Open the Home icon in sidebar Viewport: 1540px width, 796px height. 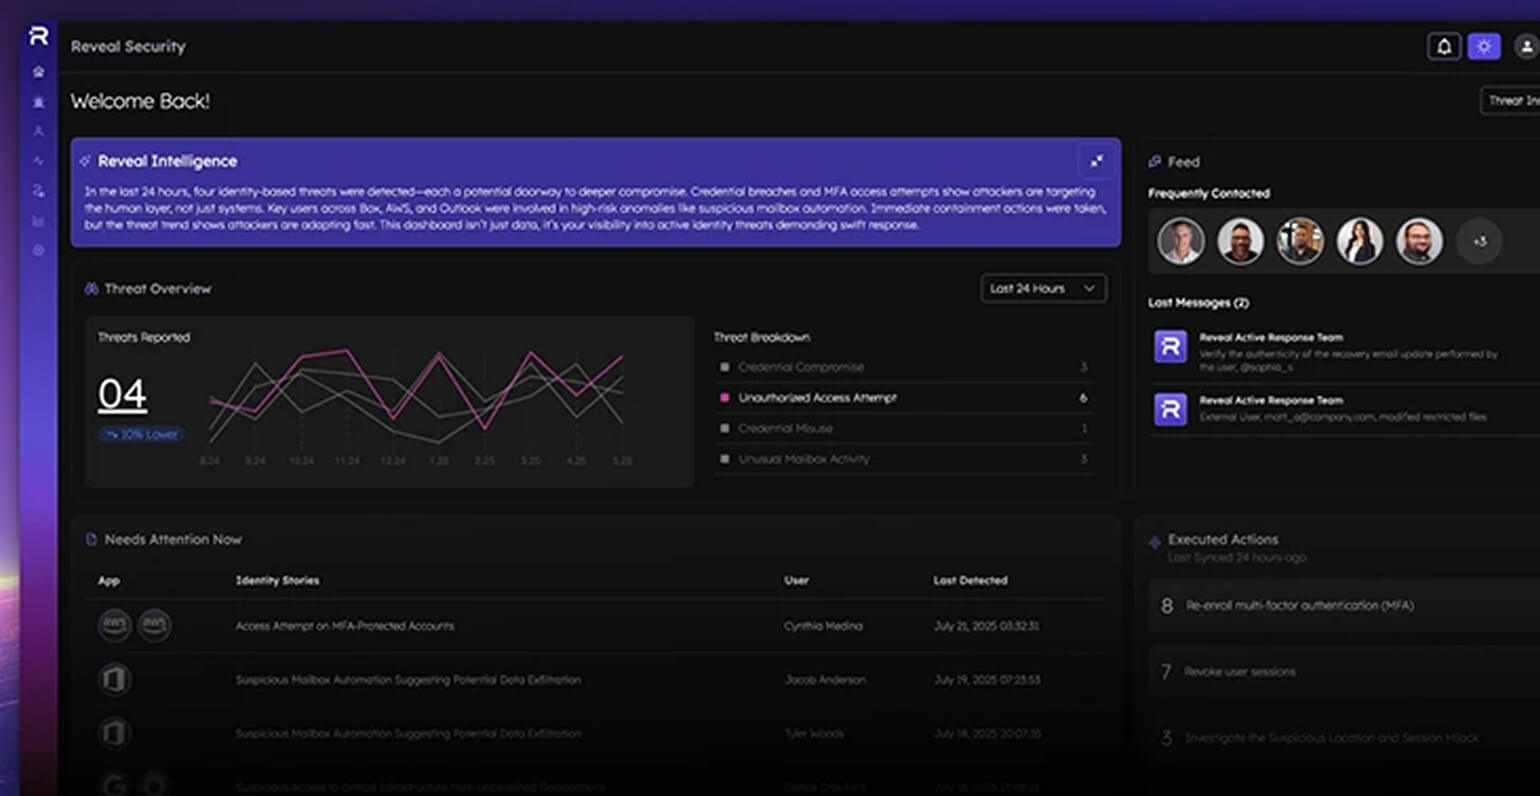pos(39,72)
